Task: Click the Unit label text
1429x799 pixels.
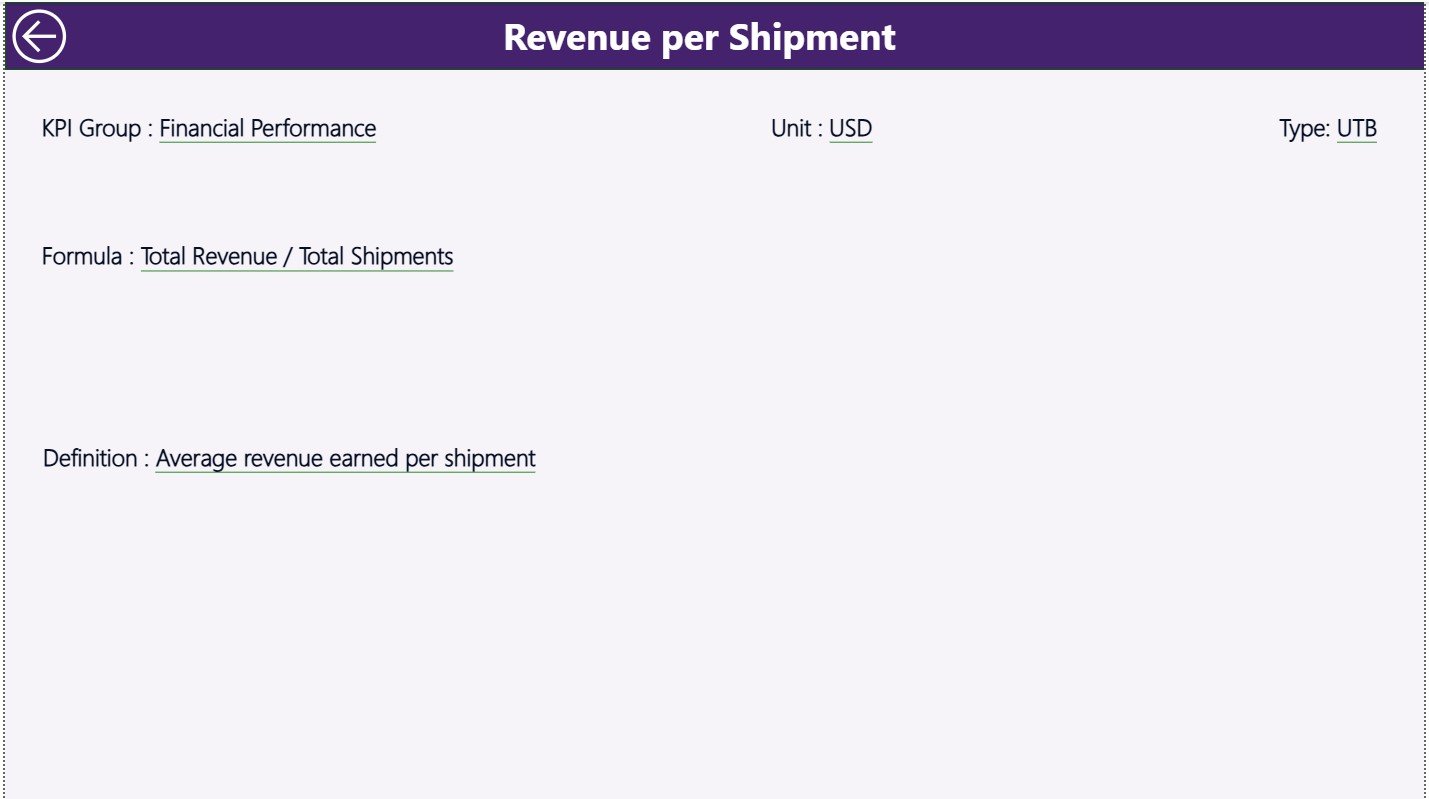Action: (790, 128)
